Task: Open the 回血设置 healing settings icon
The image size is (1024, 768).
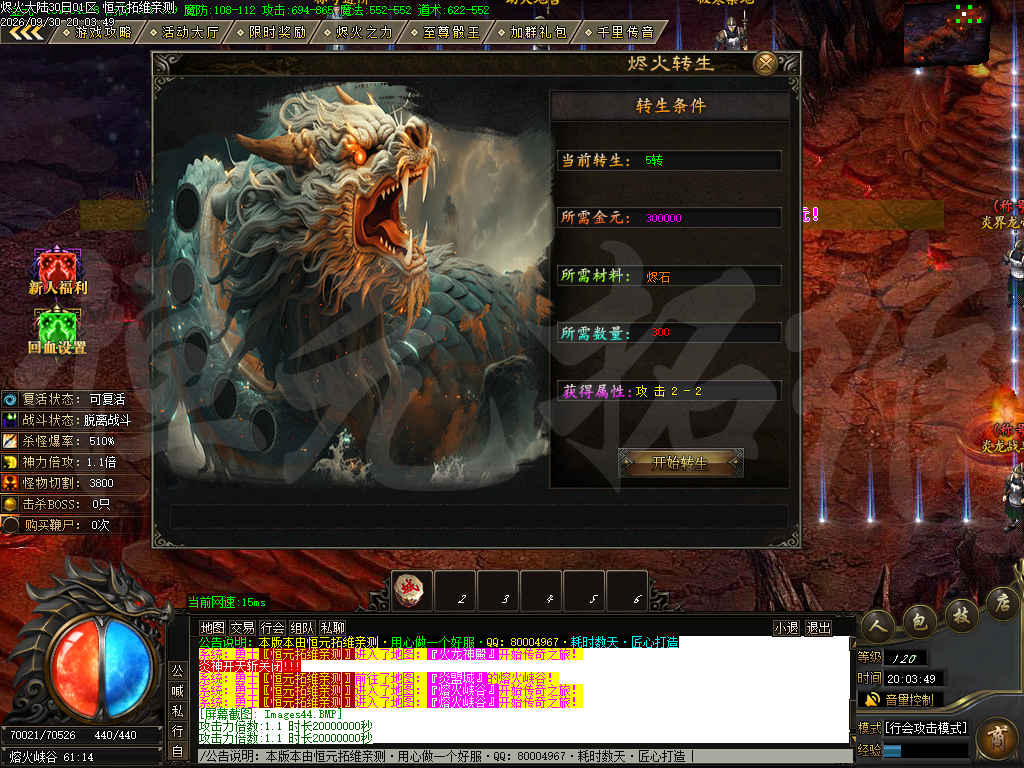Action: (57, 331)
